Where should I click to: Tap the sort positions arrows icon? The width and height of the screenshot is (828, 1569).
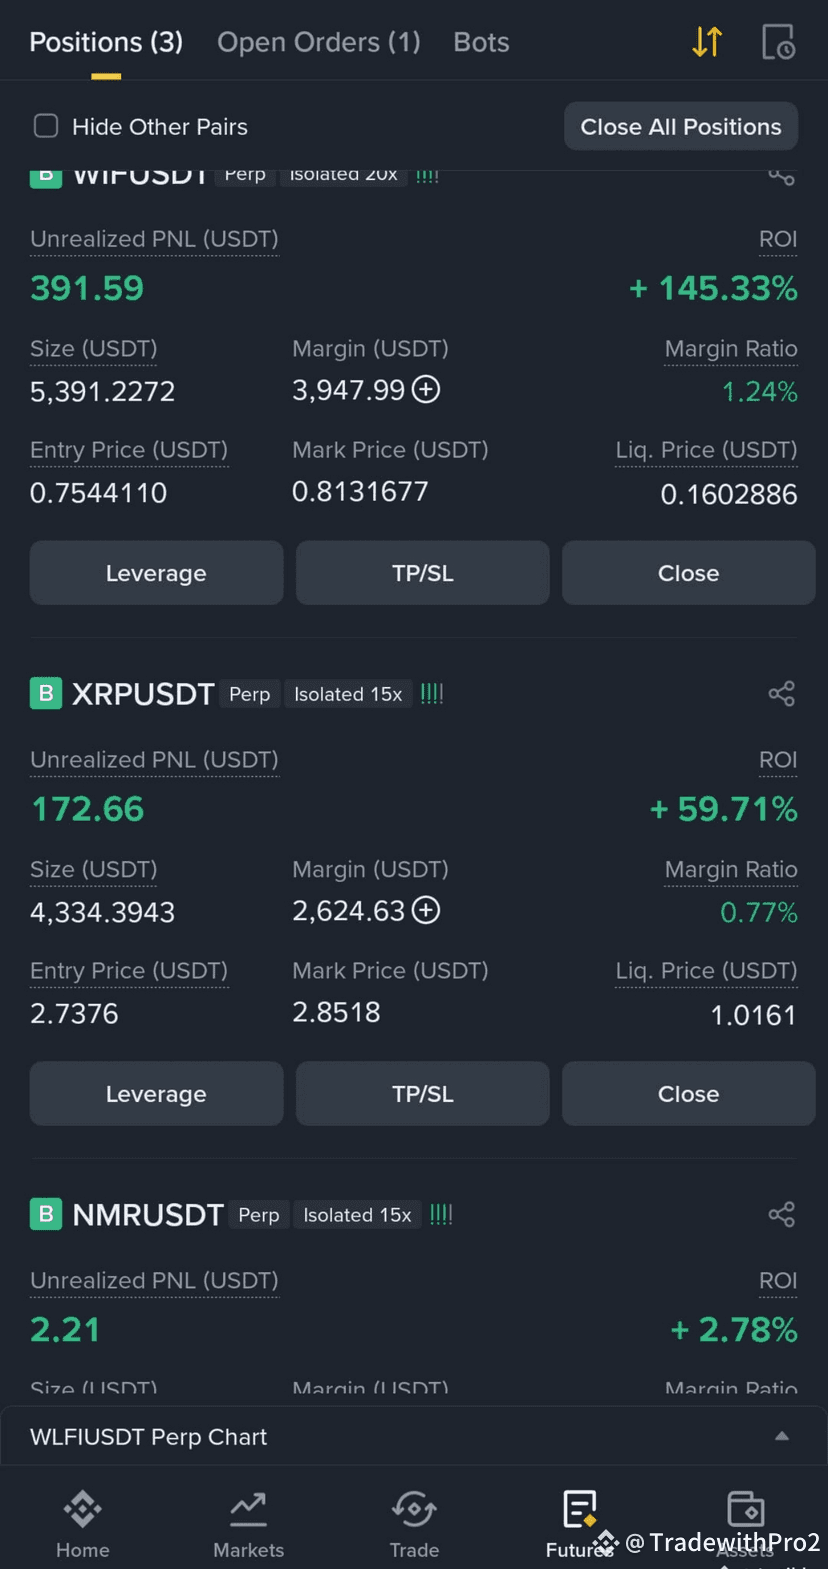click(707, 42)
